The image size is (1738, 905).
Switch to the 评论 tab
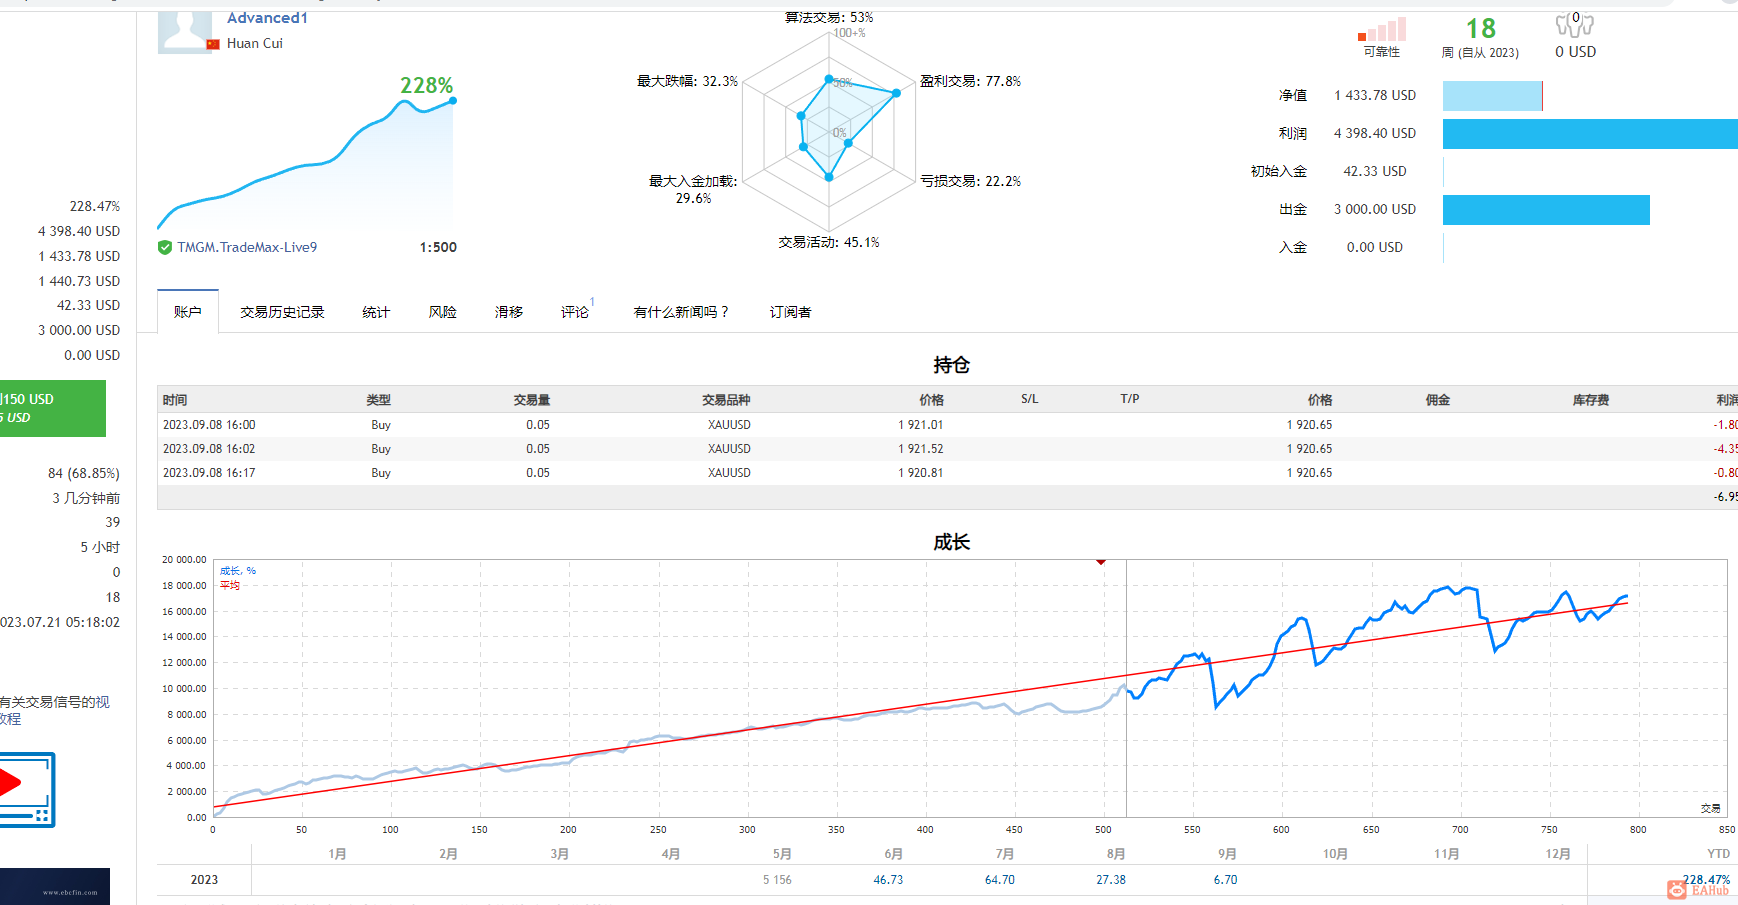point(575,312)
